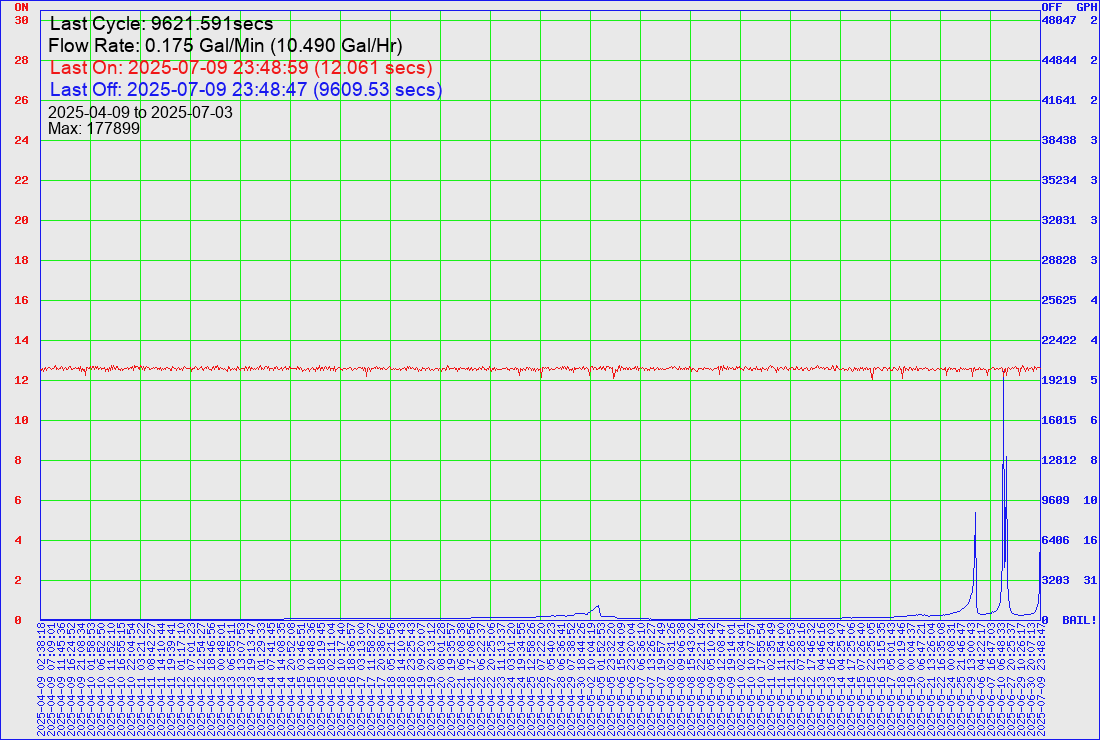Click the red '18' ON-axis label

(x=21, y=260)
